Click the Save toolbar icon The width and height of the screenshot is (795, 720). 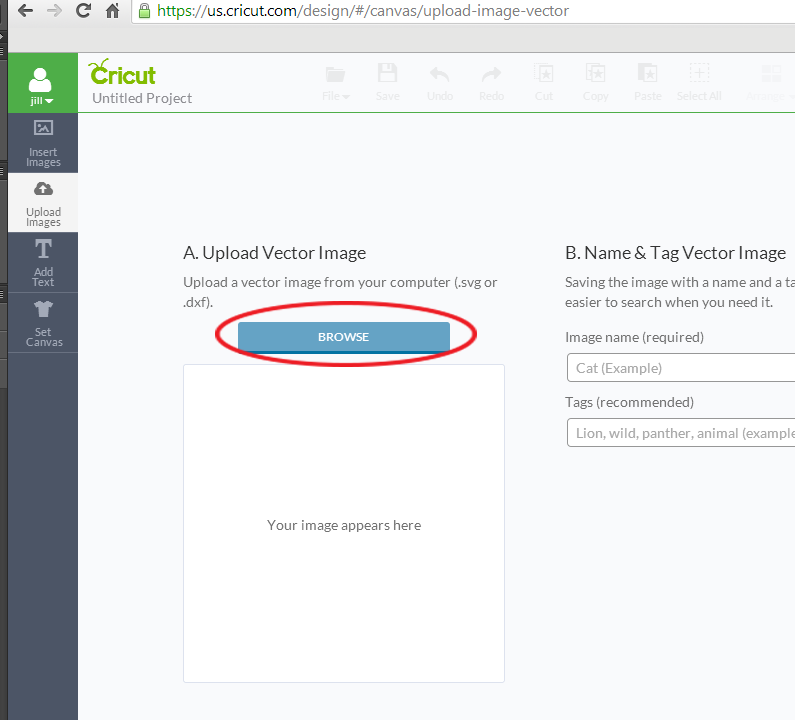click(x=388, y=82)
